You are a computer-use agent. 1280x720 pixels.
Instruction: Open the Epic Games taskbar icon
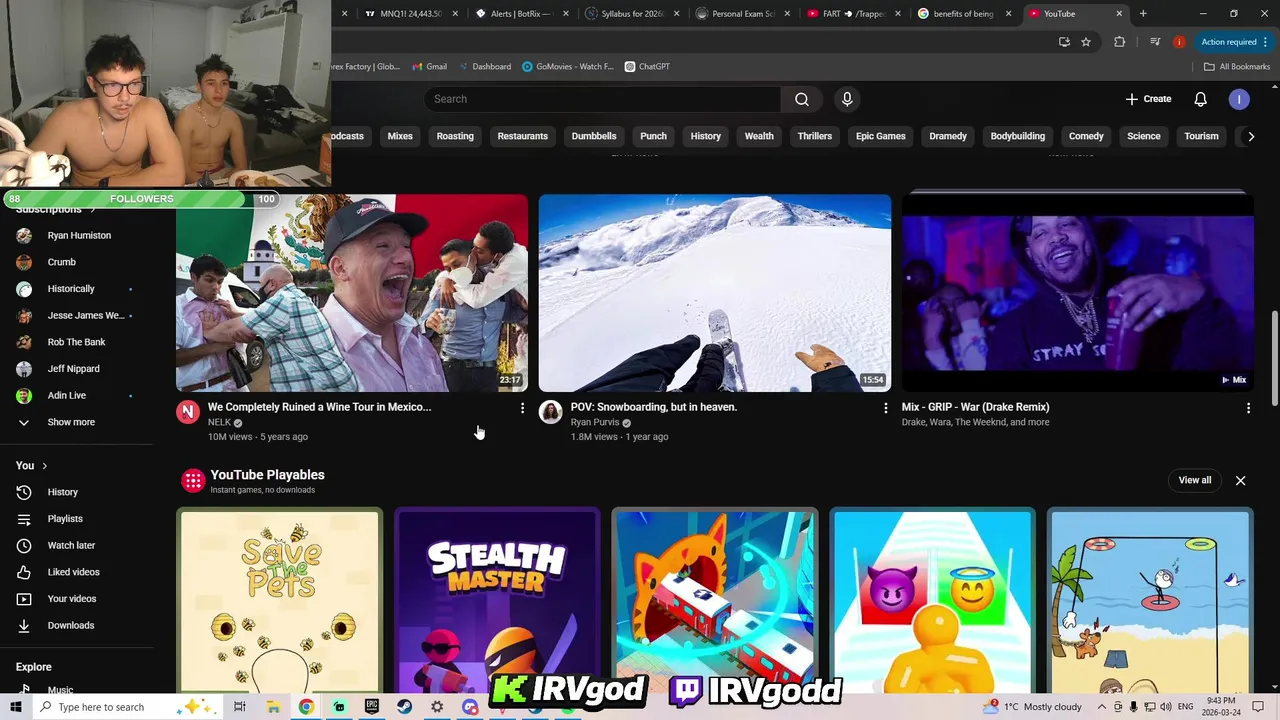[371, 707]
